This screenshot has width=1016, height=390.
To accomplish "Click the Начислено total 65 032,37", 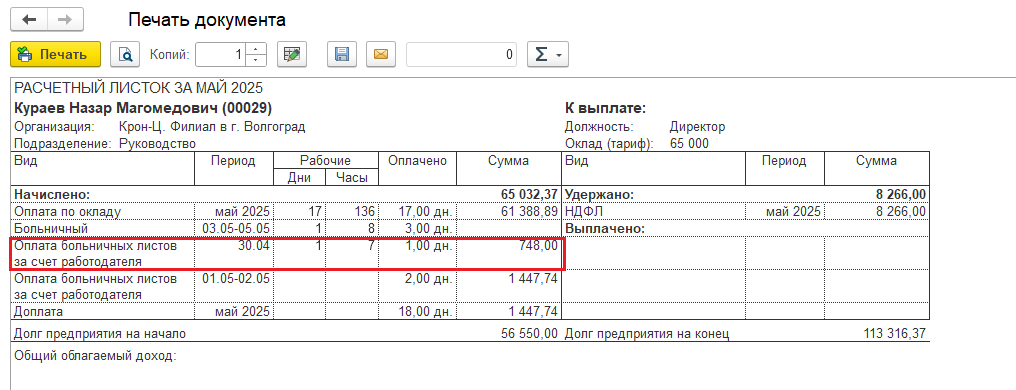I will point(529,195).
